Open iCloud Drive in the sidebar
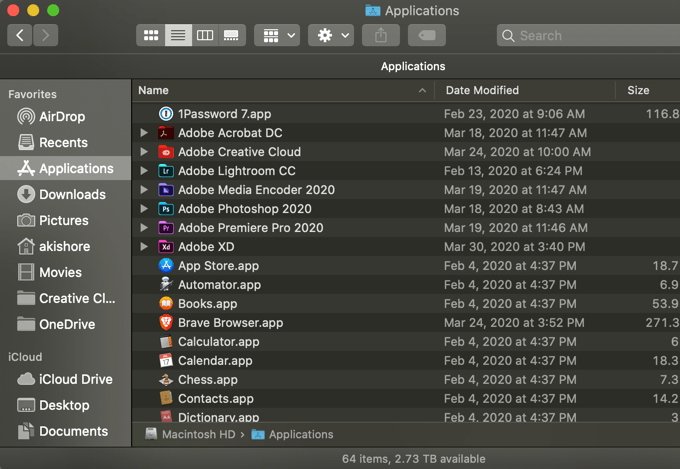The image size is (680, 469). tap(65, 379)
